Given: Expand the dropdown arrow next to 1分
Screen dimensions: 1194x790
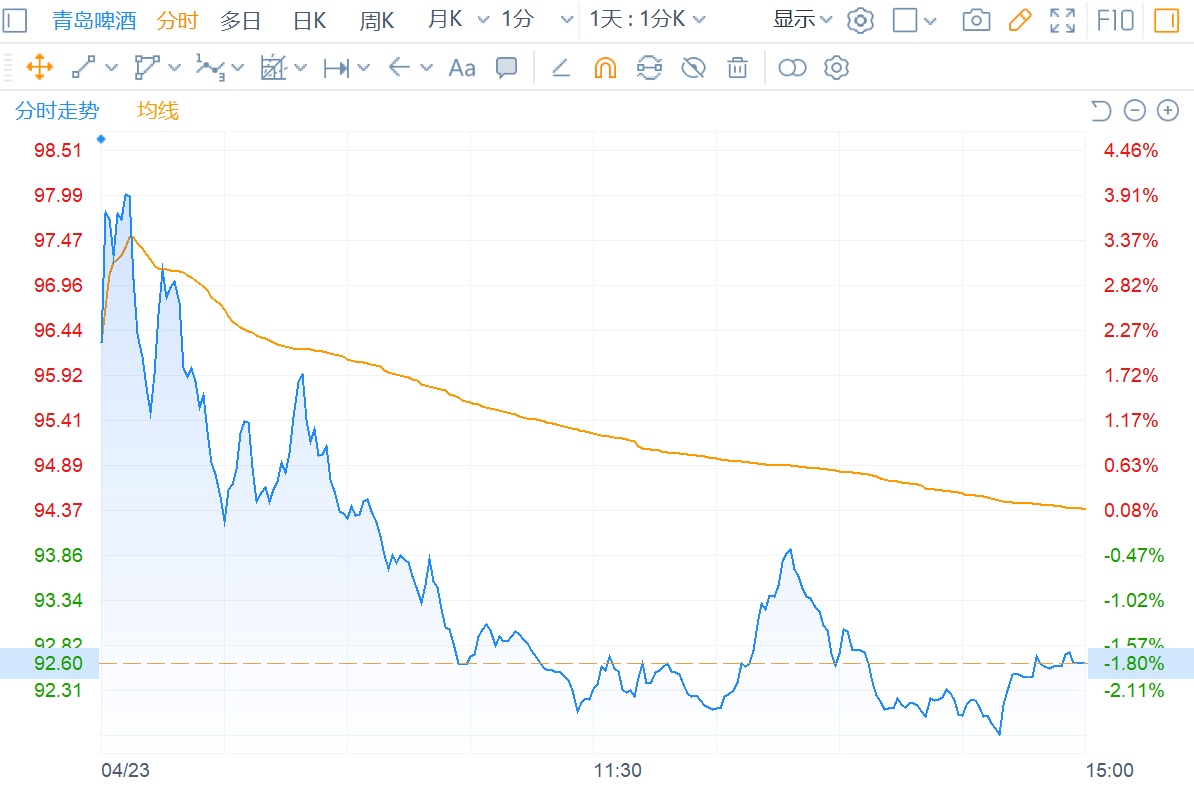Looking at the screenshot, I should [x=567, y=20].
